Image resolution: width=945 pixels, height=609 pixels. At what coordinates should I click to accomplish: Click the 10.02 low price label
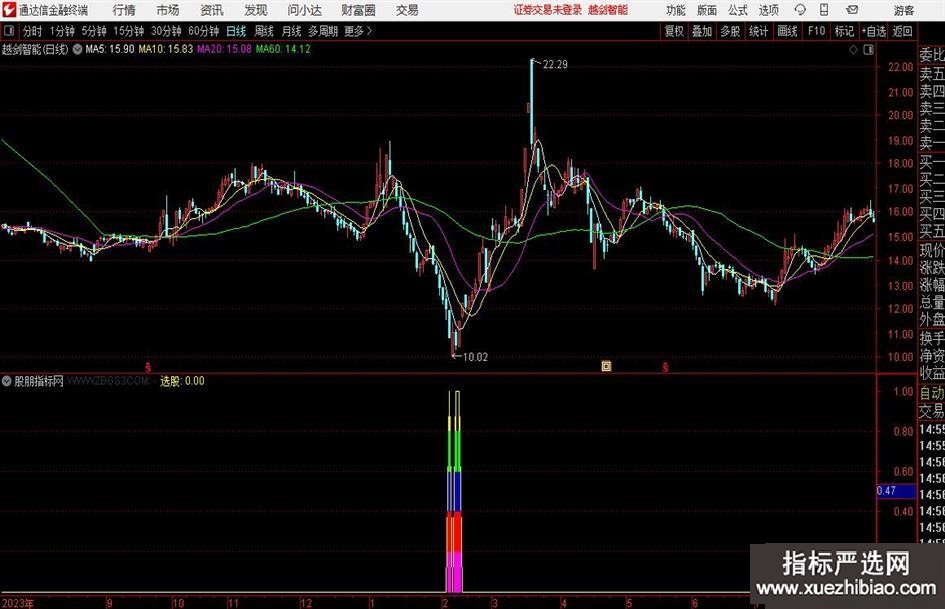tap(475, 357)
